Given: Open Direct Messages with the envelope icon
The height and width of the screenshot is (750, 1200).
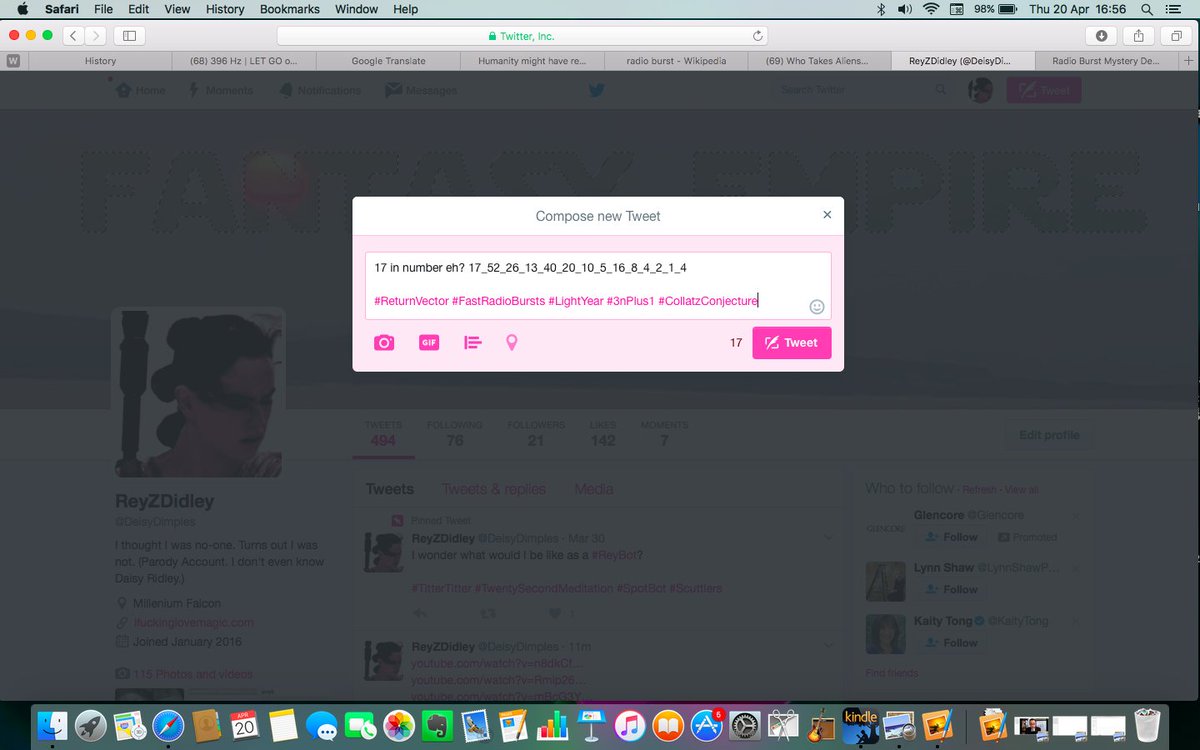Looking at the screenshot, I should pos(421,90).
